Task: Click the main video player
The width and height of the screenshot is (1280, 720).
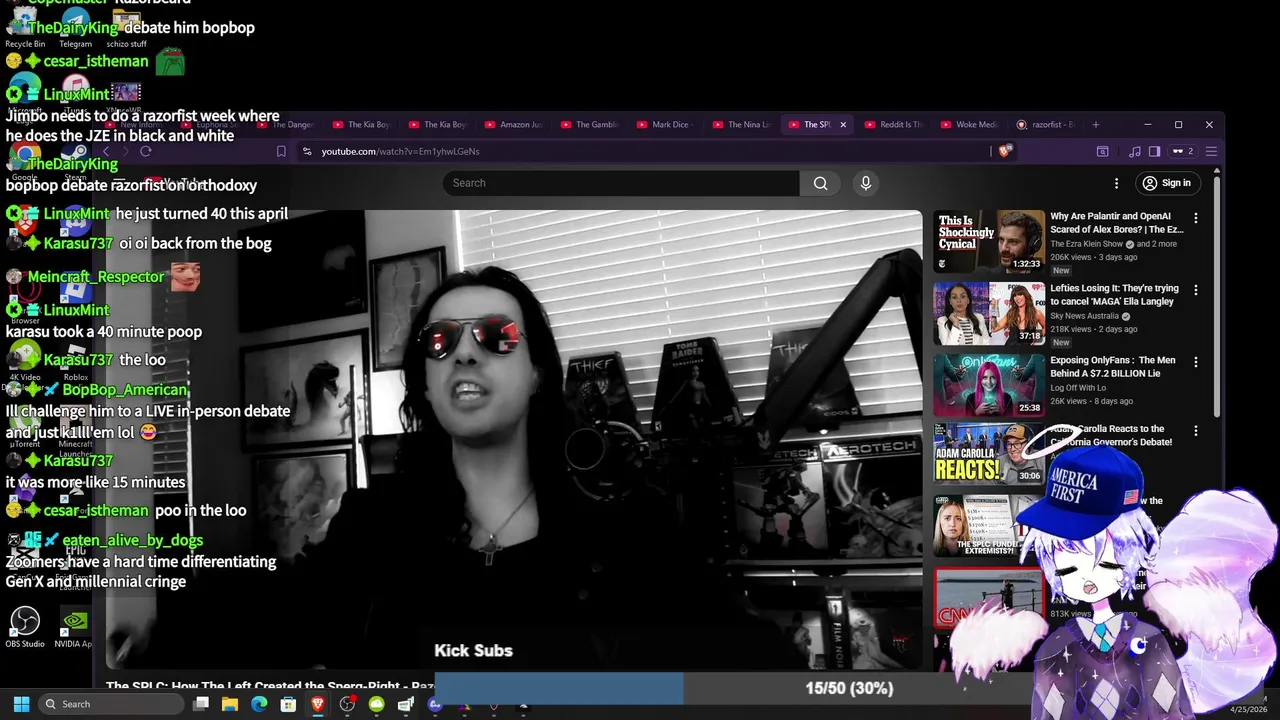Action: click(x=514, y=439)
